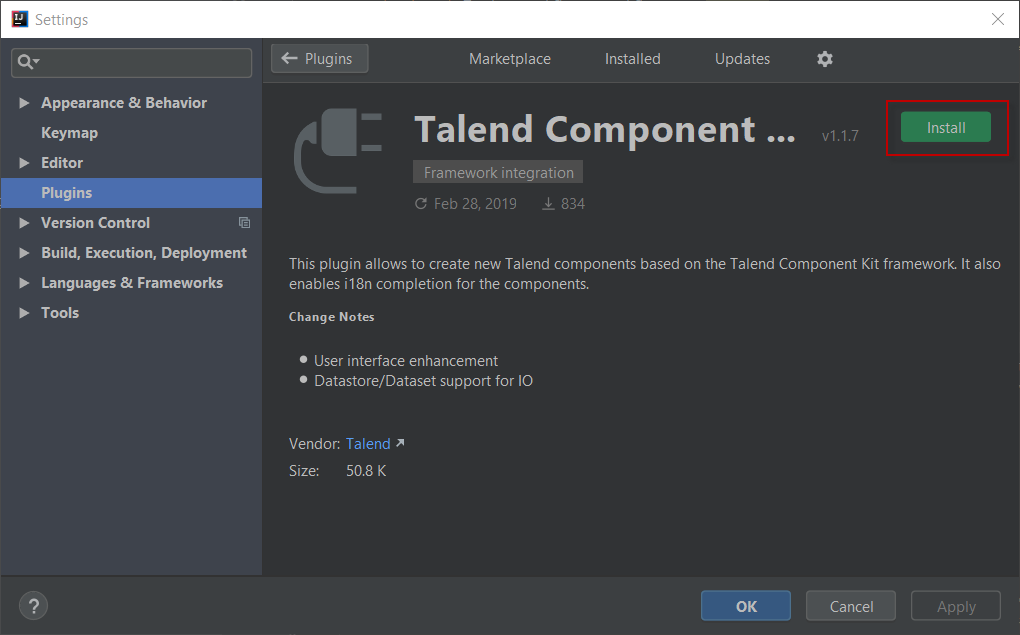
Task: Install the Talend Component plugin
Action: point(946,128)
